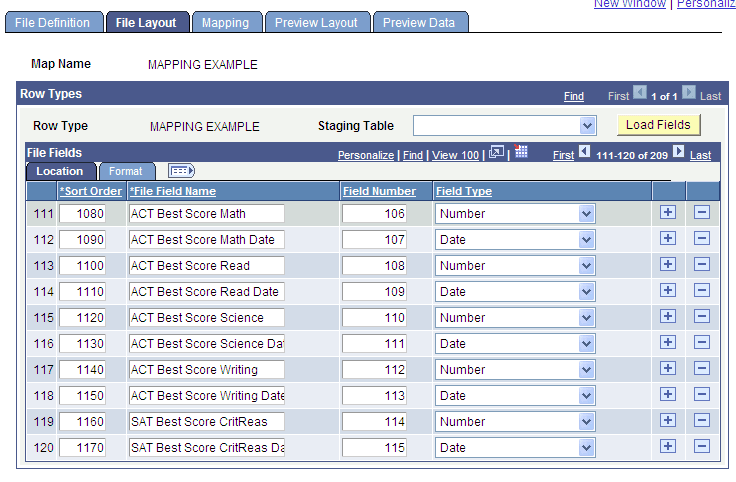Open Field Type dropdown for field 114
Screen dimensions: 736x482
tap(586, 422)
